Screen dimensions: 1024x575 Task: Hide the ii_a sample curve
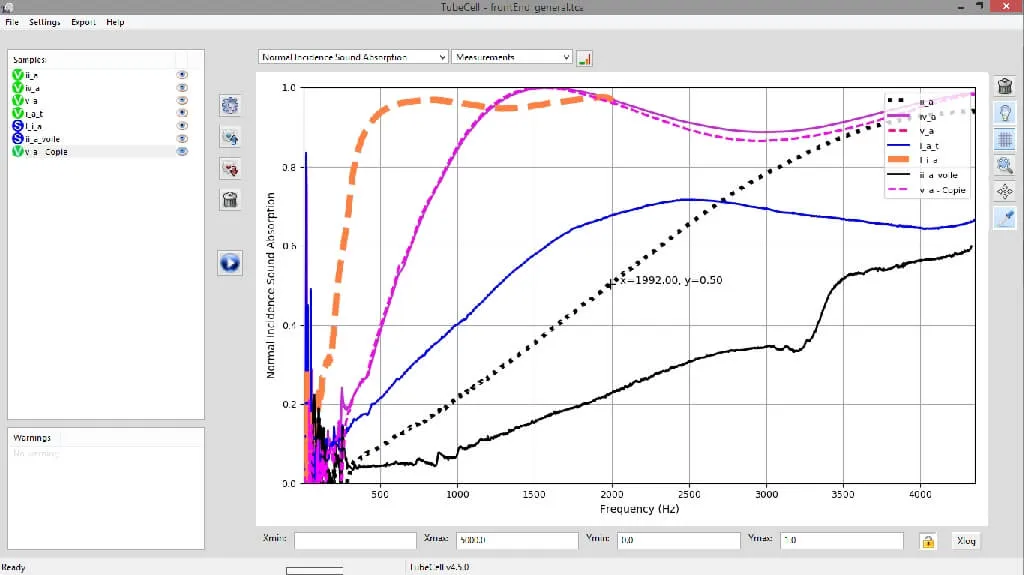tap(182, 75)
